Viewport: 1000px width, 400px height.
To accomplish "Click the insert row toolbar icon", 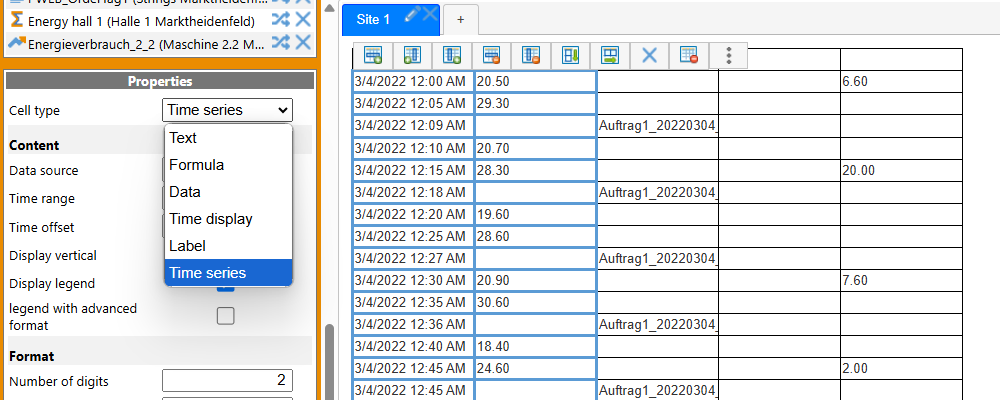I will (x=373, y=55).
